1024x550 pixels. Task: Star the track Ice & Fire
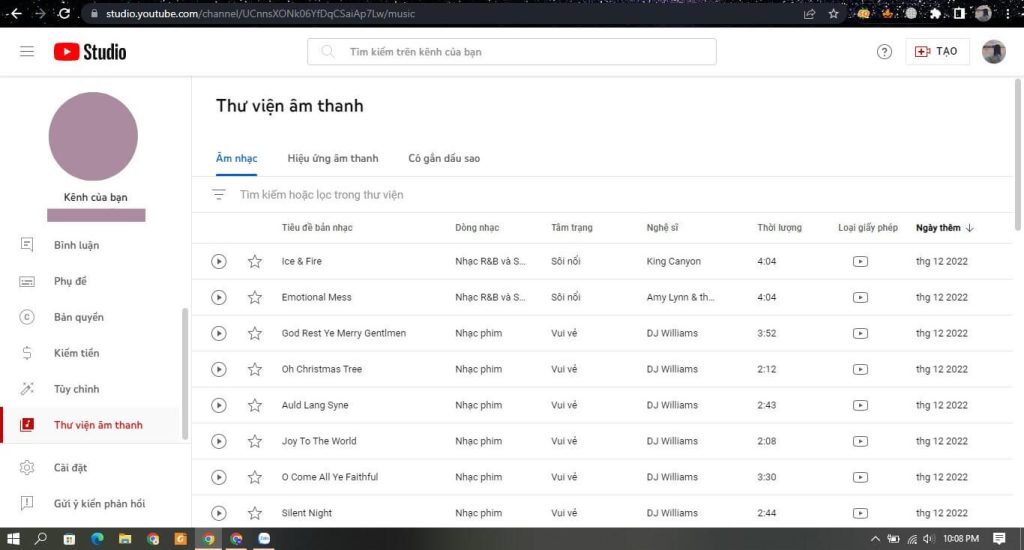255,261
